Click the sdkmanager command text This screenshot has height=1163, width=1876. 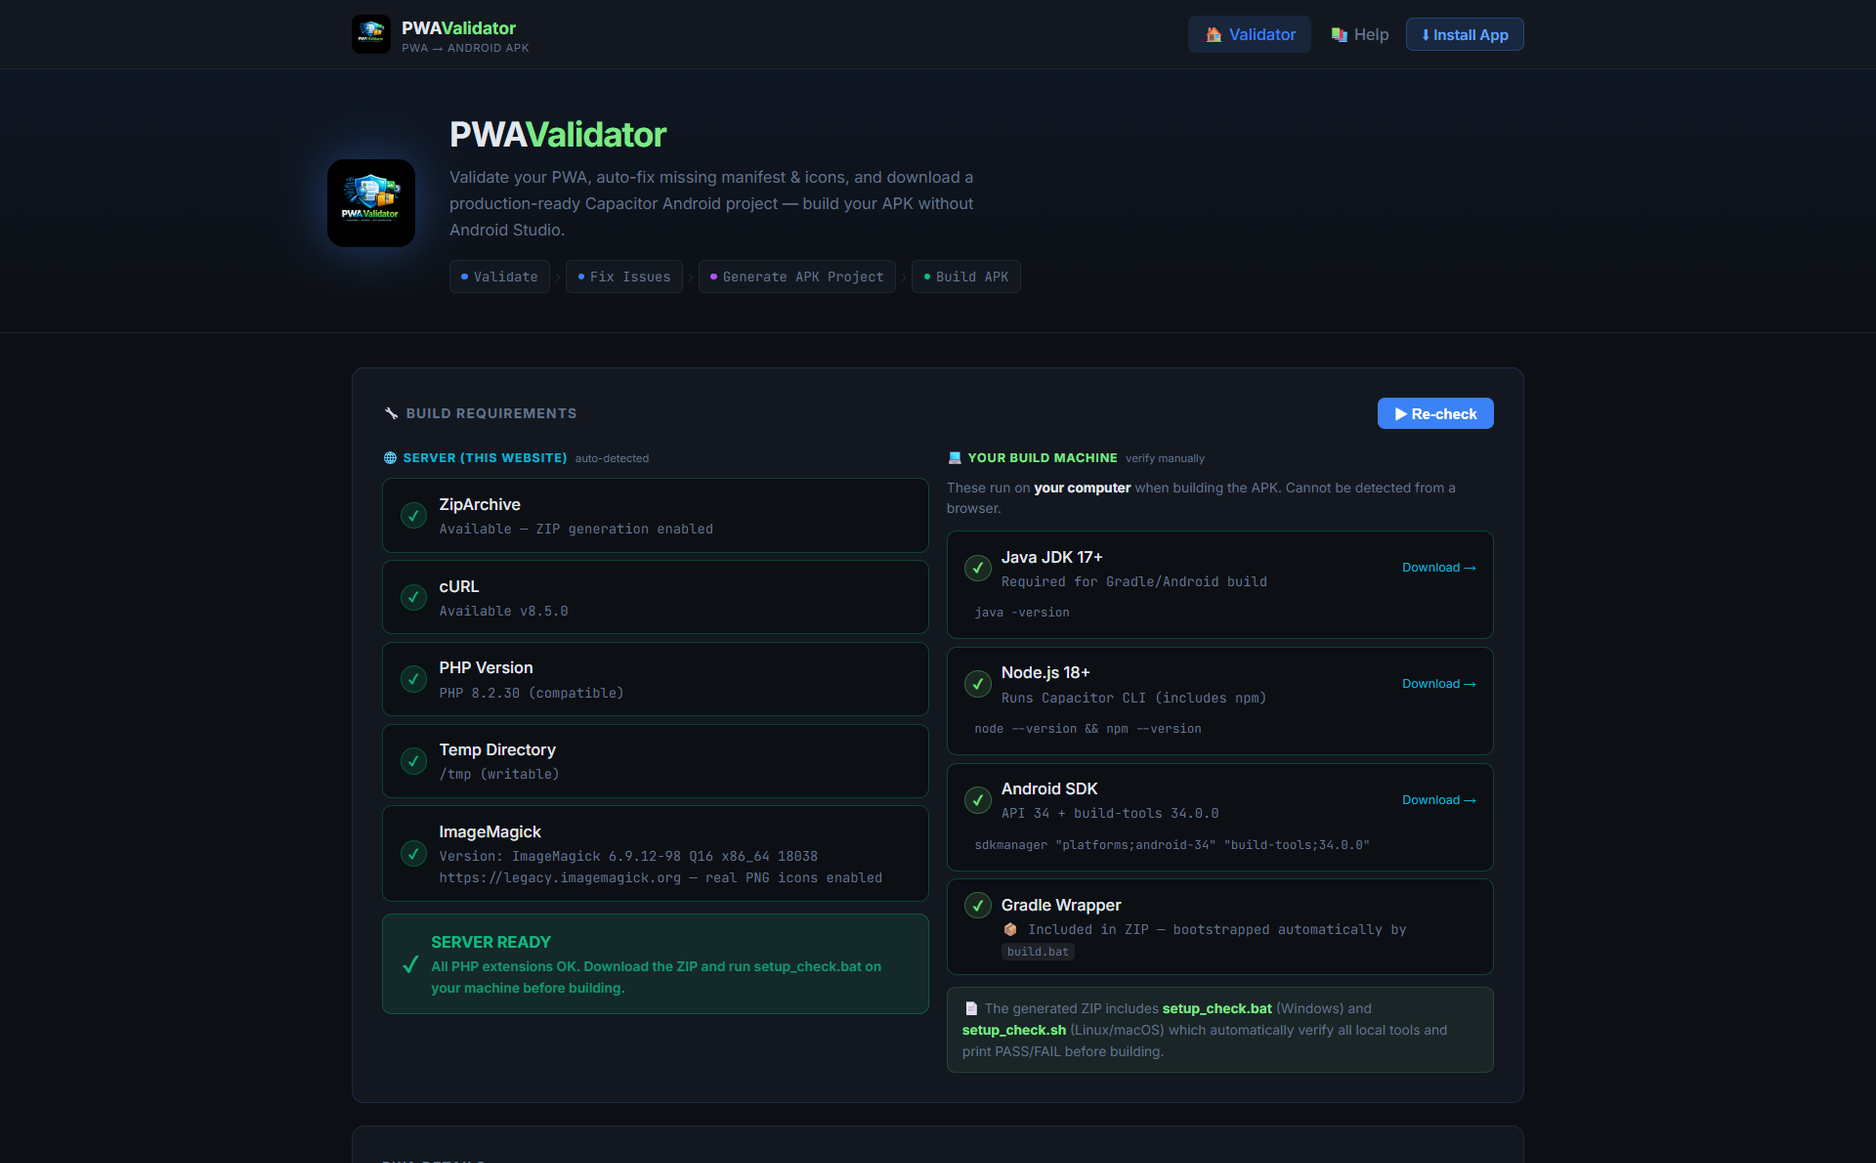tap(1171, 845)
